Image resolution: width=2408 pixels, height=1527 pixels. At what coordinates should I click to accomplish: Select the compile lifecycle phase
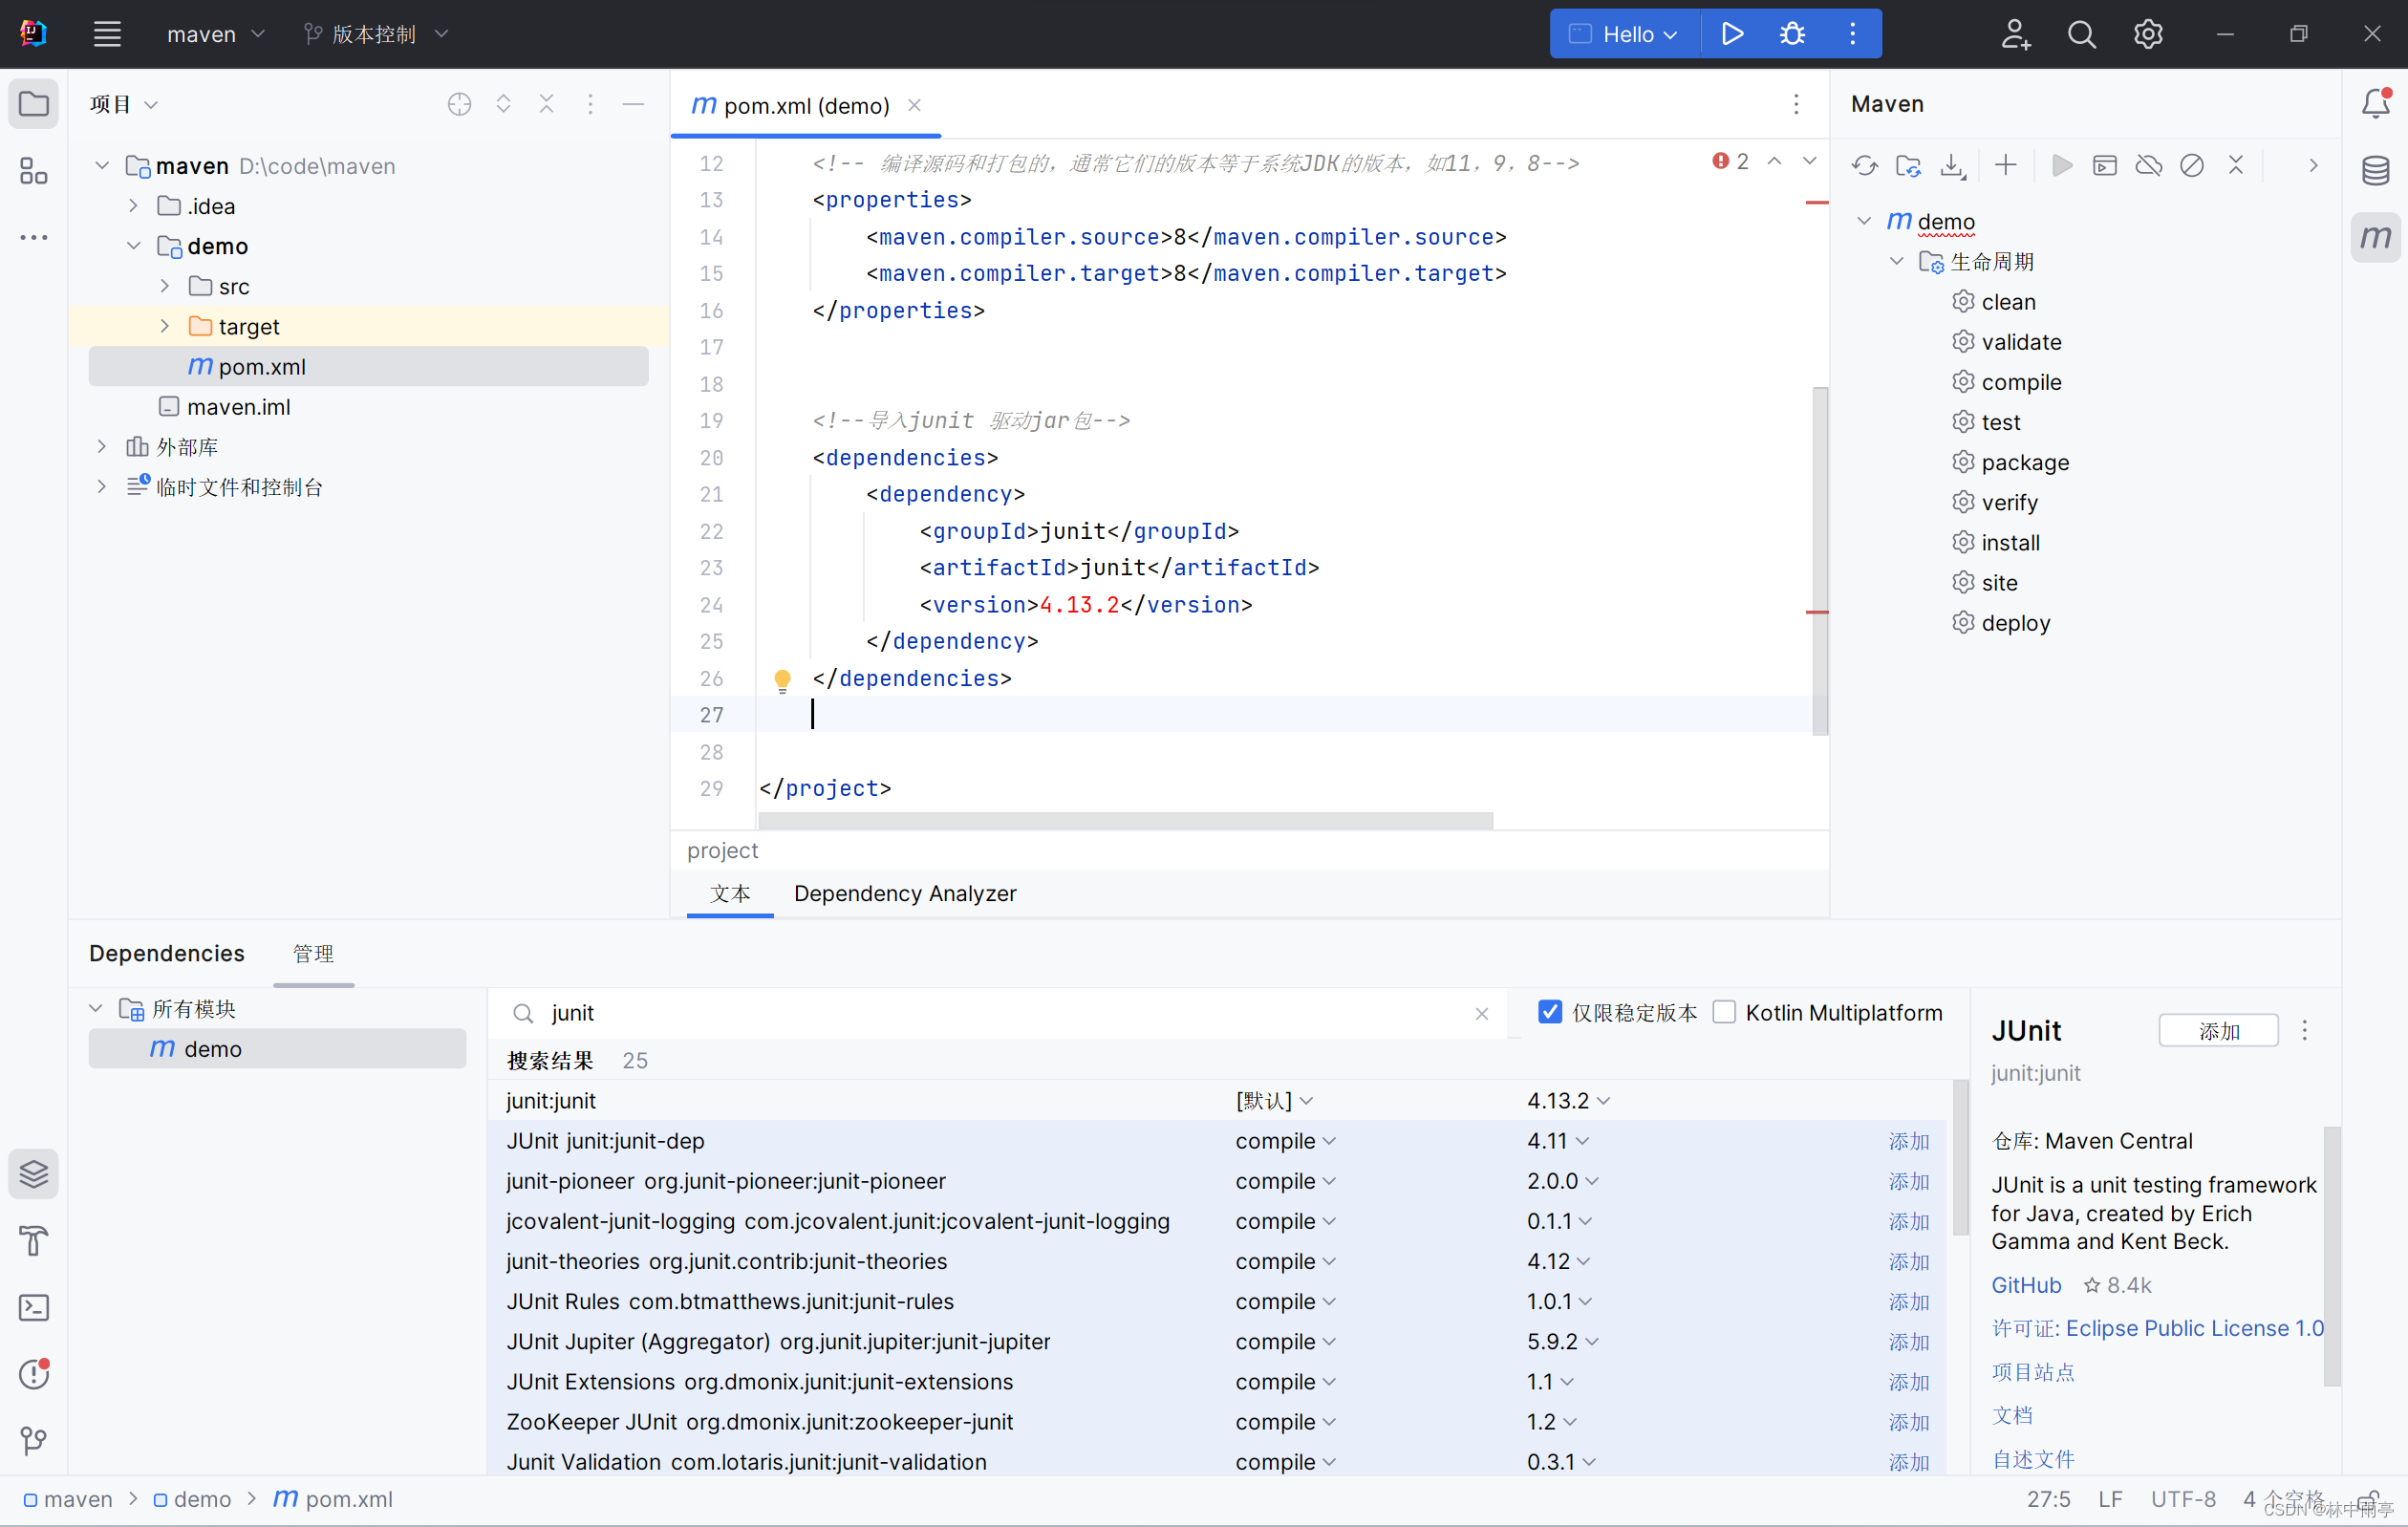[x=2020, y=382]
